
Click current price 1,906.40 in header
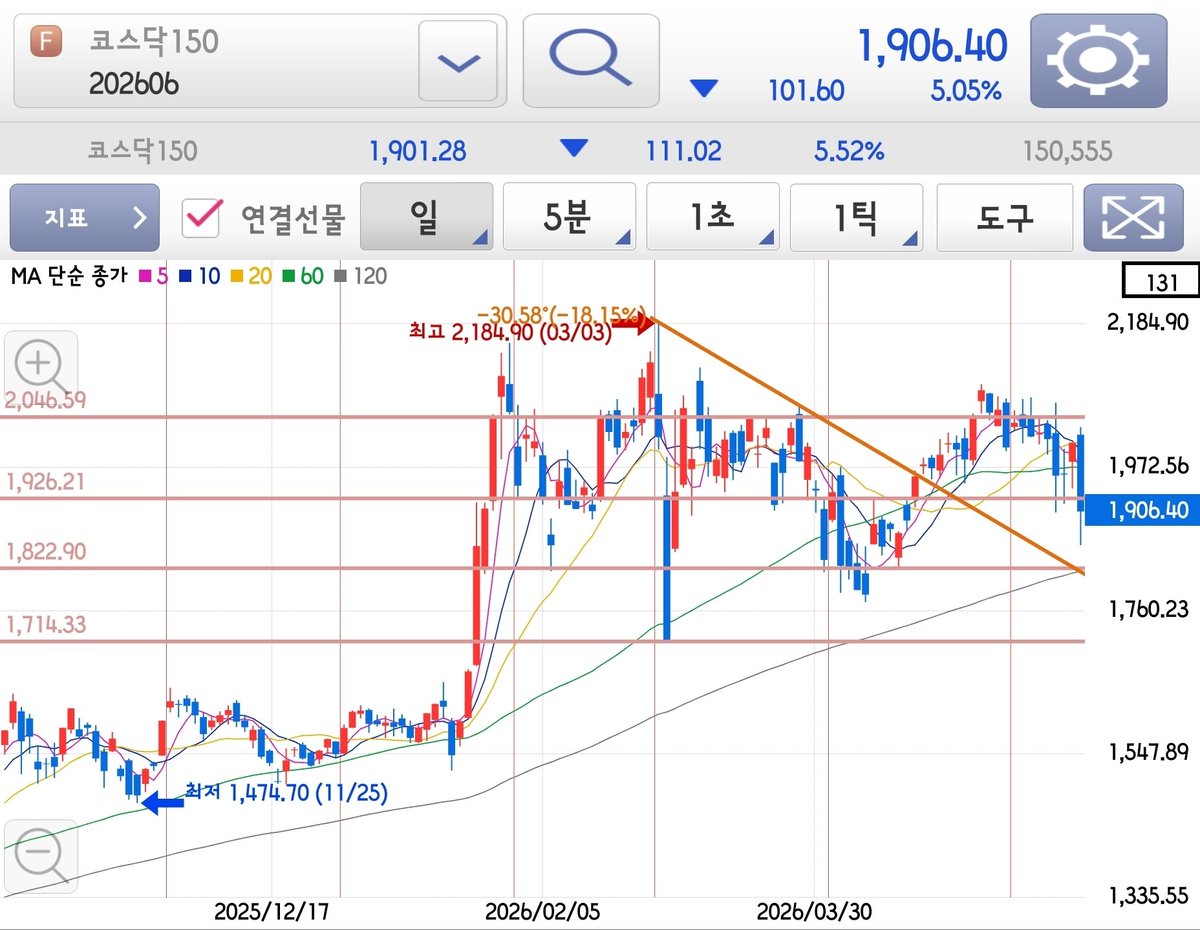[932, 44]
